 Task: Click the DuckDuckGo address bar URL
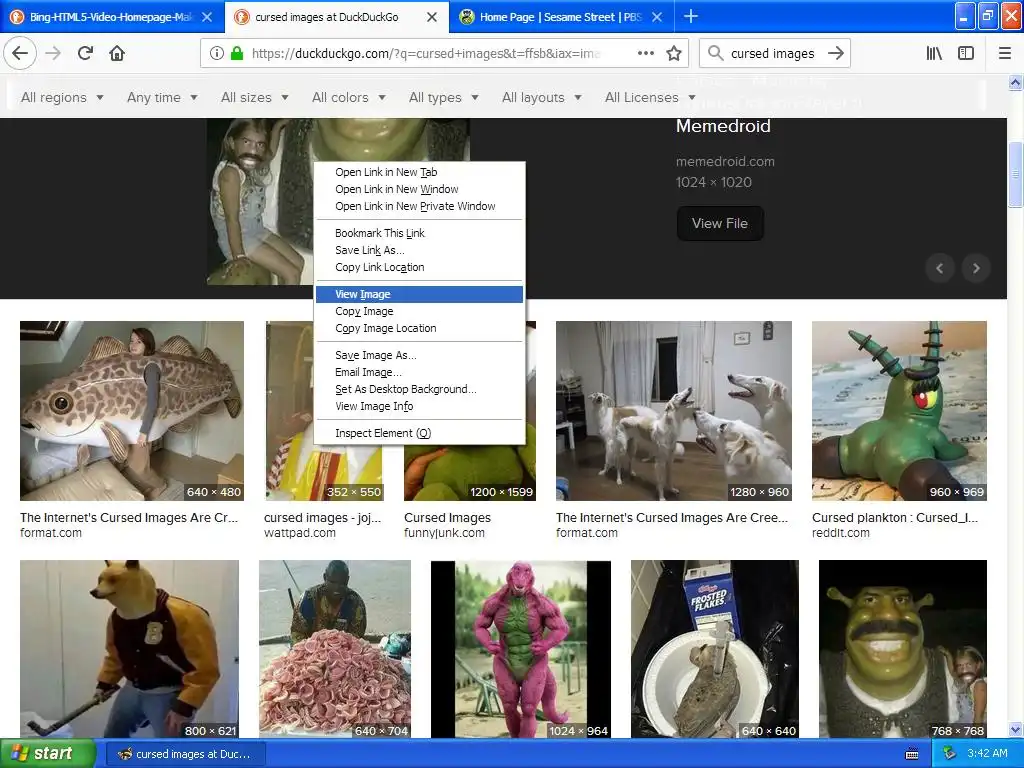(426, 53)
